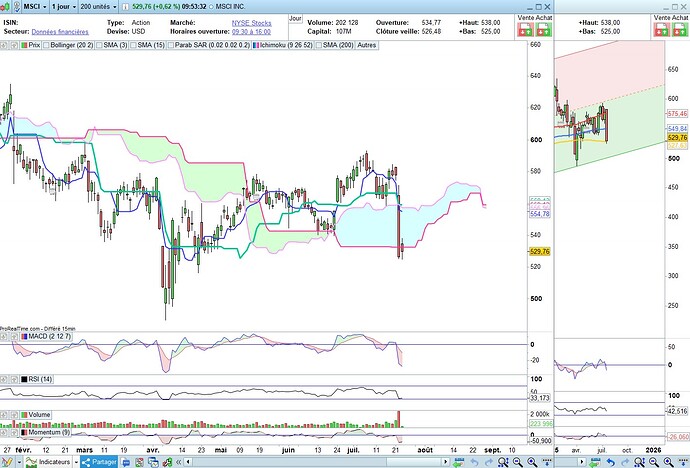Screen dimensions: 690x468
Task: Click the zoom in magnifier in main chart
Action: click(532, 462)
